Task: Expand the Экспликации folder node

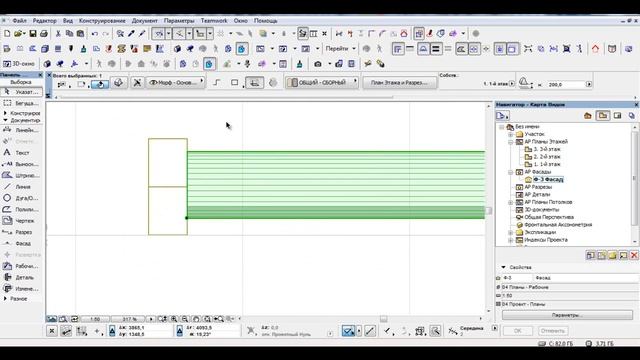Action: click(510, 233)
